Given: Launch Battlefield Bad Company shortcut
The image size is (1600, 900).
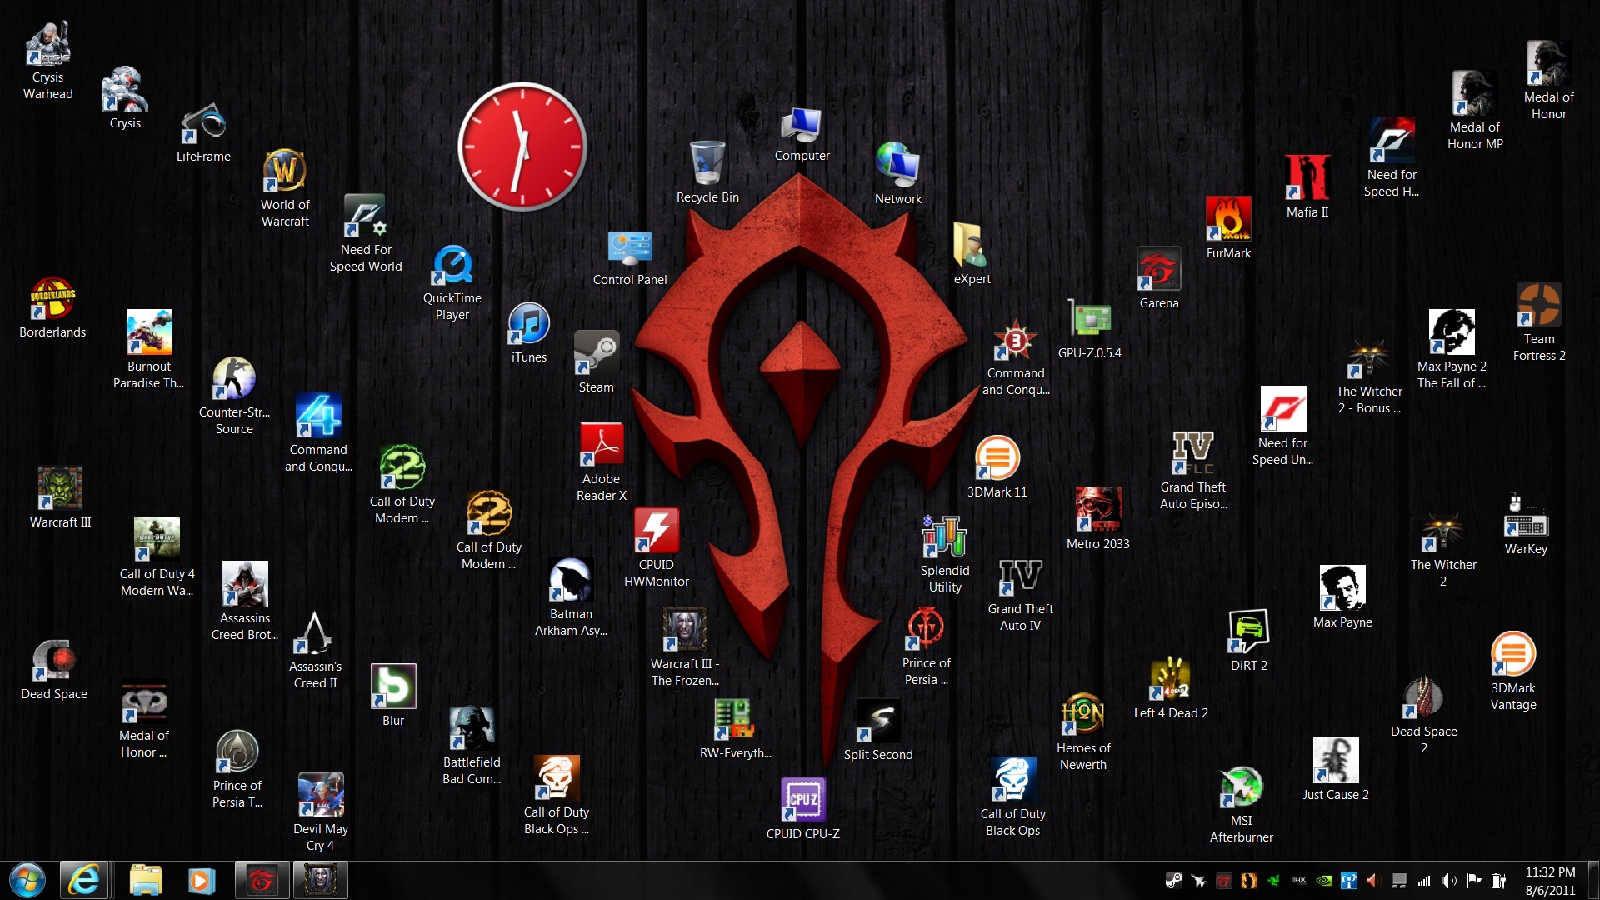Looking at the screenshot, I should (472, 745).
